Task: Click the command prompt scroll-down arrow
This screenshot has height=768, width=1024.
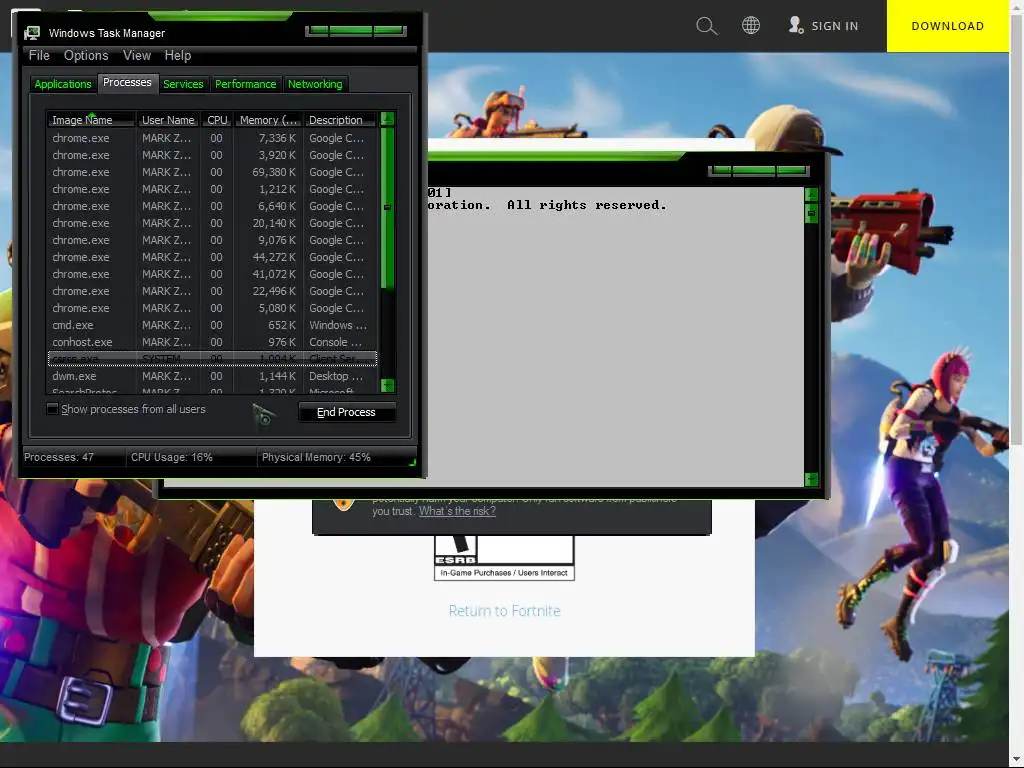Action: click(811, 479)
